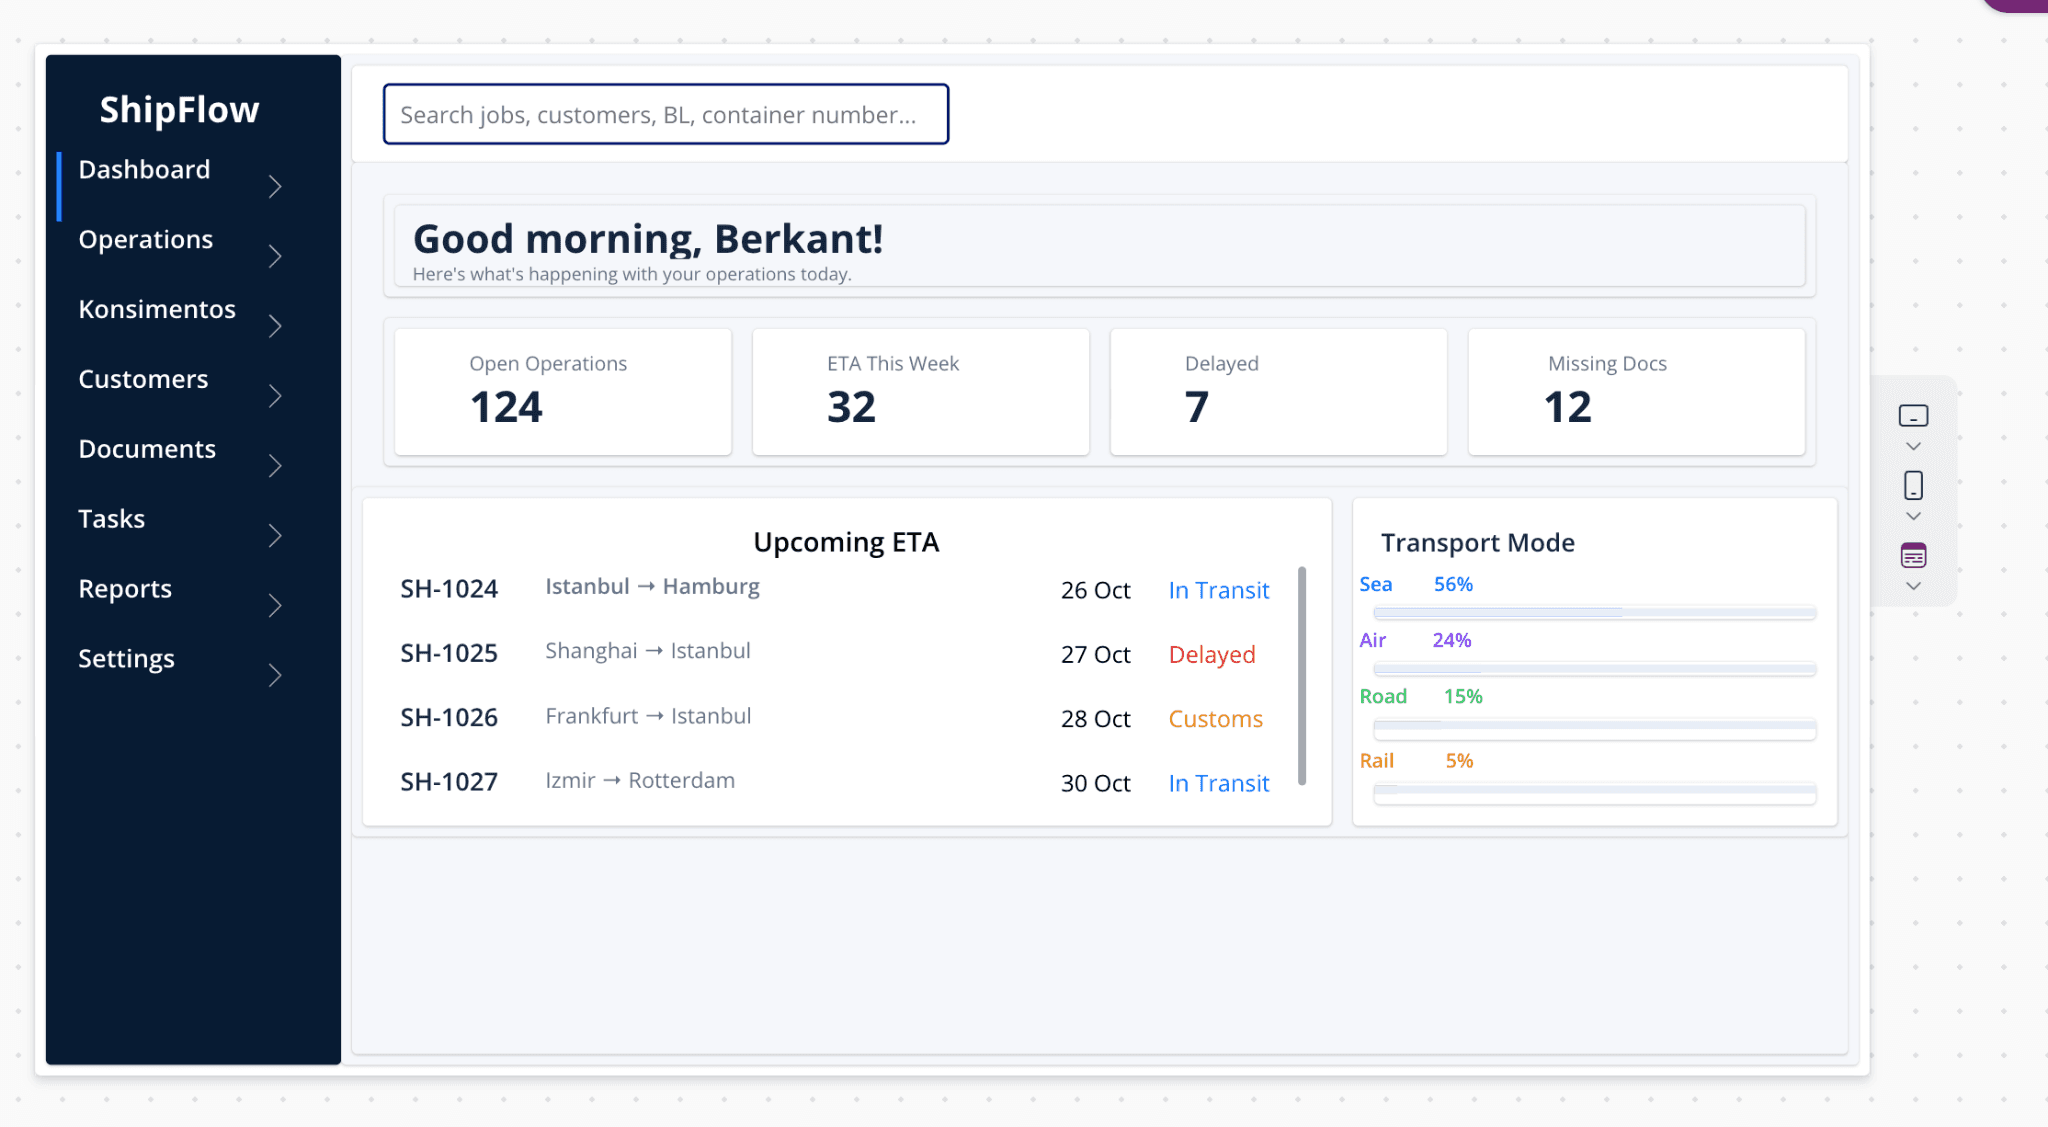Click the Air 24% progress bar
2048x1127 pixels.
point(1595,668)
